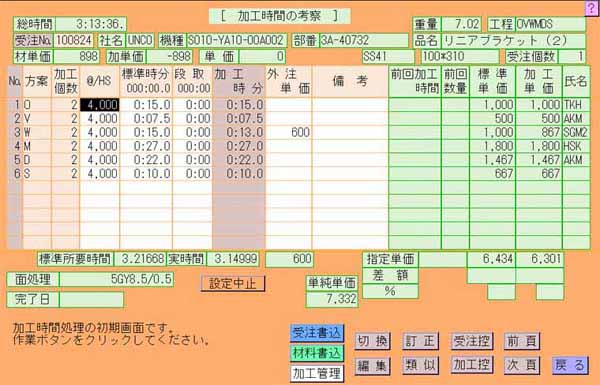This screenshot has height=385, width=600.
Task: Select highlighted 4,000 cell in row 1
Action: (x=99, y=105)
